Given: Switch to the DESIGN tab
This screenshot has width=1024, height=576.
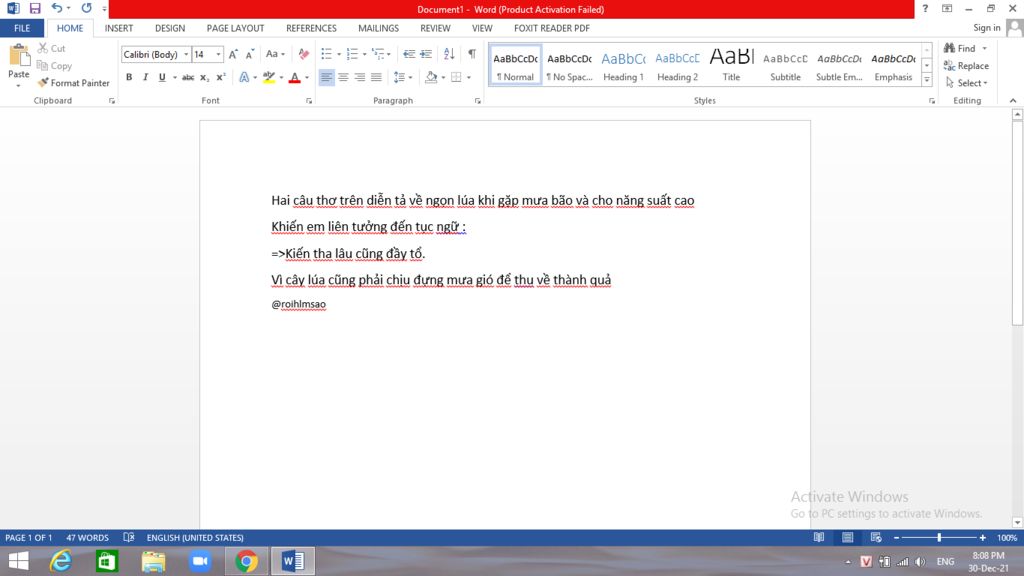Looking at the screenshot, I should coord(170,28).
